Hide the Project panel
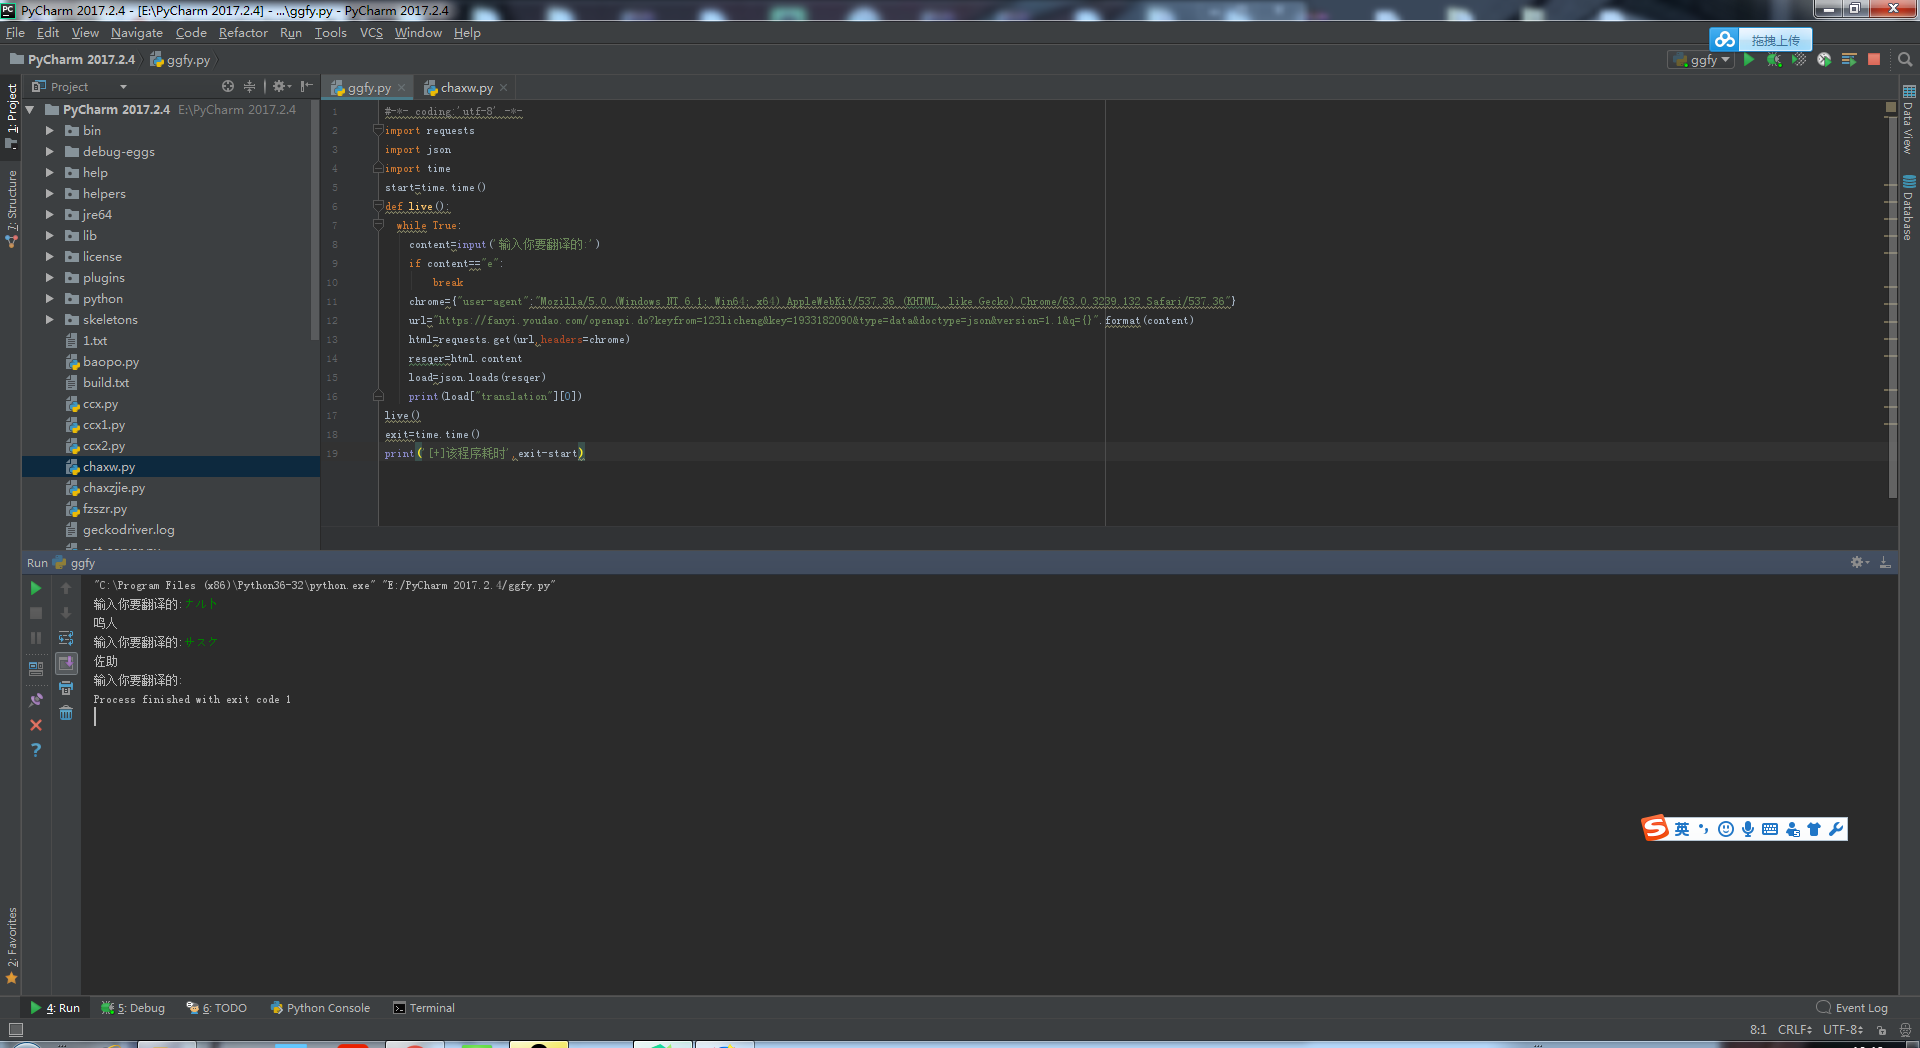Viewport: 1920px width, 1048px height. [306, 87]
